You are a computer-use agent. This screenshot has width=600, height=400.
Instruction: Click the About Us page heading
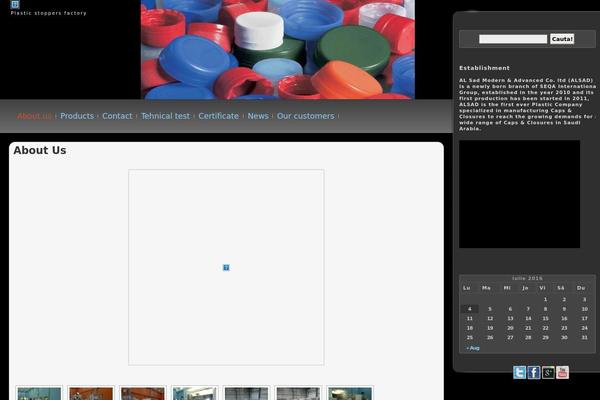tap(40, 150)
